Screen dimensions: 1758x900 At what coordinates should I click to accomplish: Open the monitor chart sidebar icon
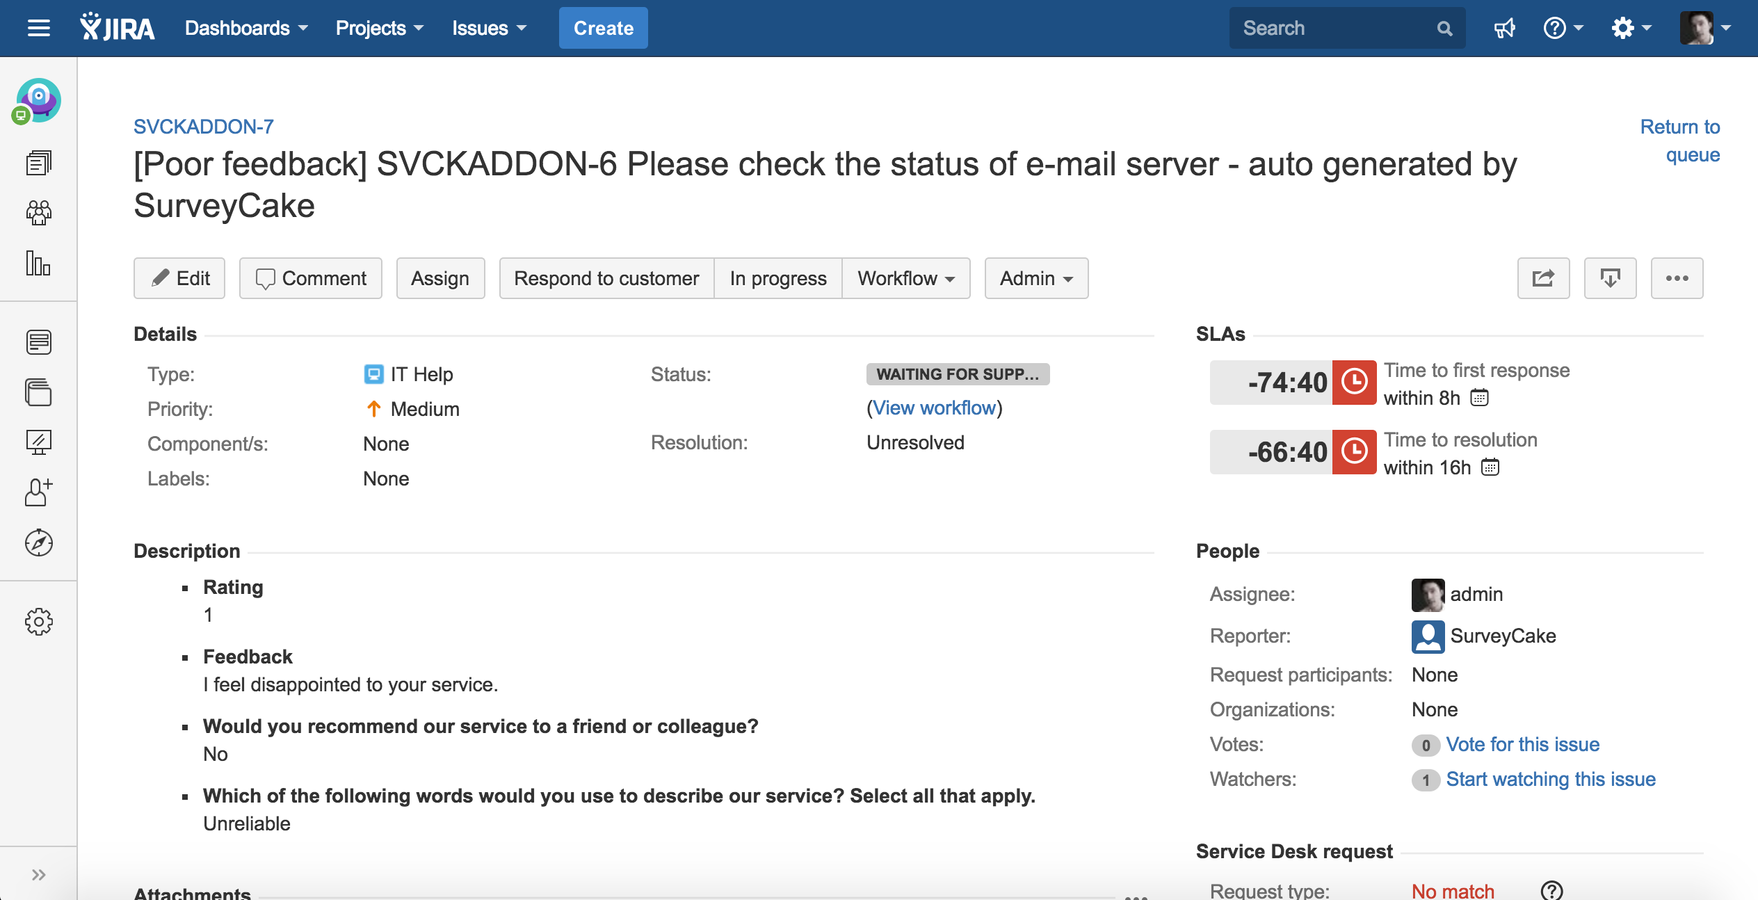pos(39,442)
